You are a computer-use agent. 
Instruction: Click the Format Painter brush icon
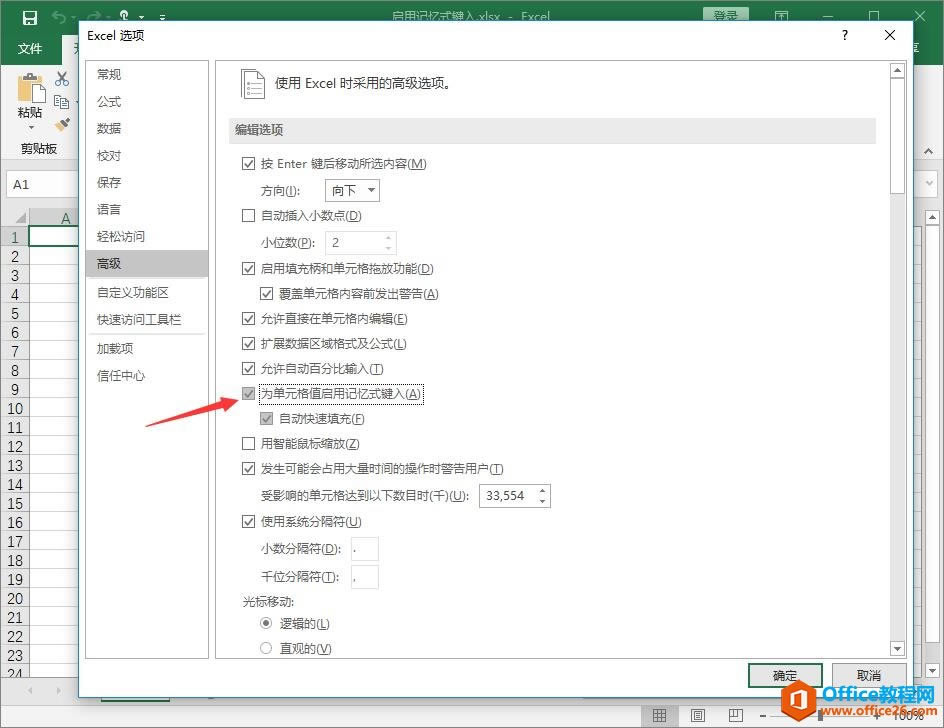(x=61, y=125)
